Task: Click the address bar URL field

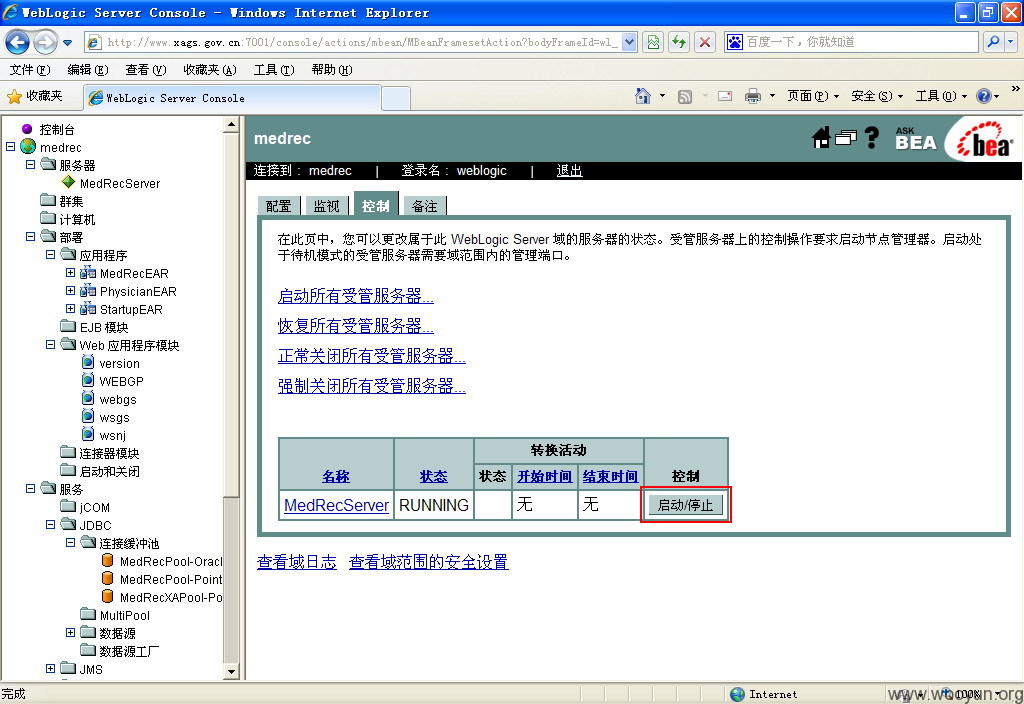Action: click(x=360, y=42)
